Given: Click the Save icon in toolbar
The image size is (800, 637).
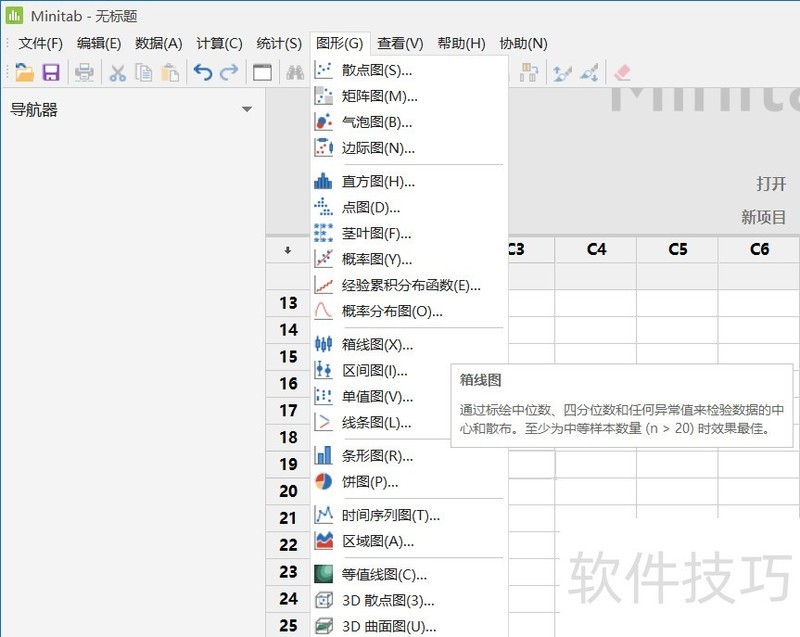Looking at the screenshot, I should (x=50, y=72).
